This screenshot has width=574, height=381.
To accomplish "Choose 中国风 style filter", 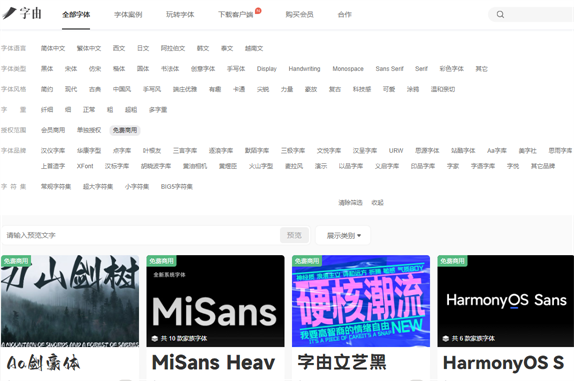I will [122, 89].
